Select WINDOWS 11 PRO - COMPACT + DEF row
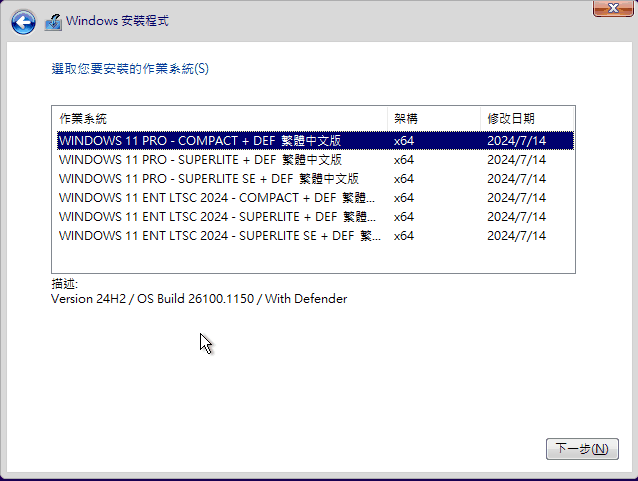The width and height of the screenshot is (638, 481). pyautogui.click(x=315, y=141)
